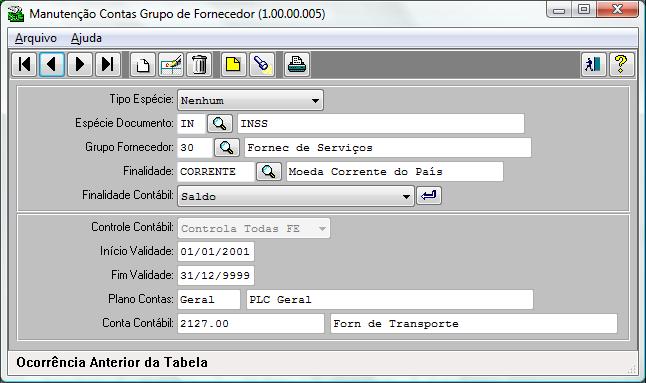
Task: Open the Ajuda menu
Action: pyautogui.click(x=86, y=38)
